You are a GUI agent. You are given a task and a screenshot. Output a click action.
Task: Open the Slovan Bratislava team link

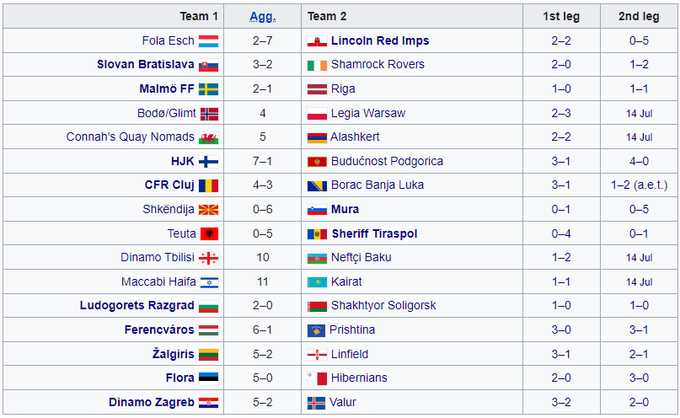[145, 65]
